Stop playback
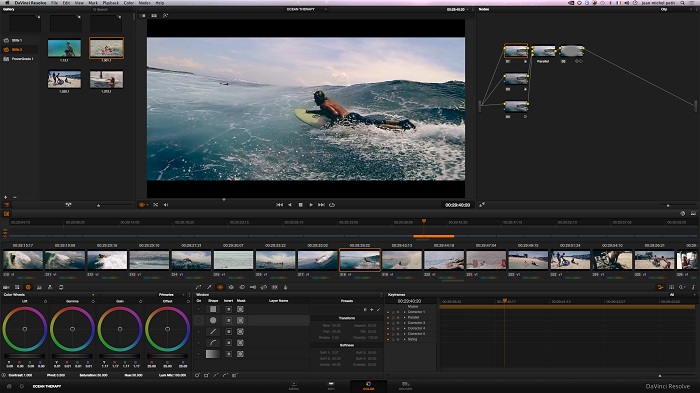 point(300,205)
